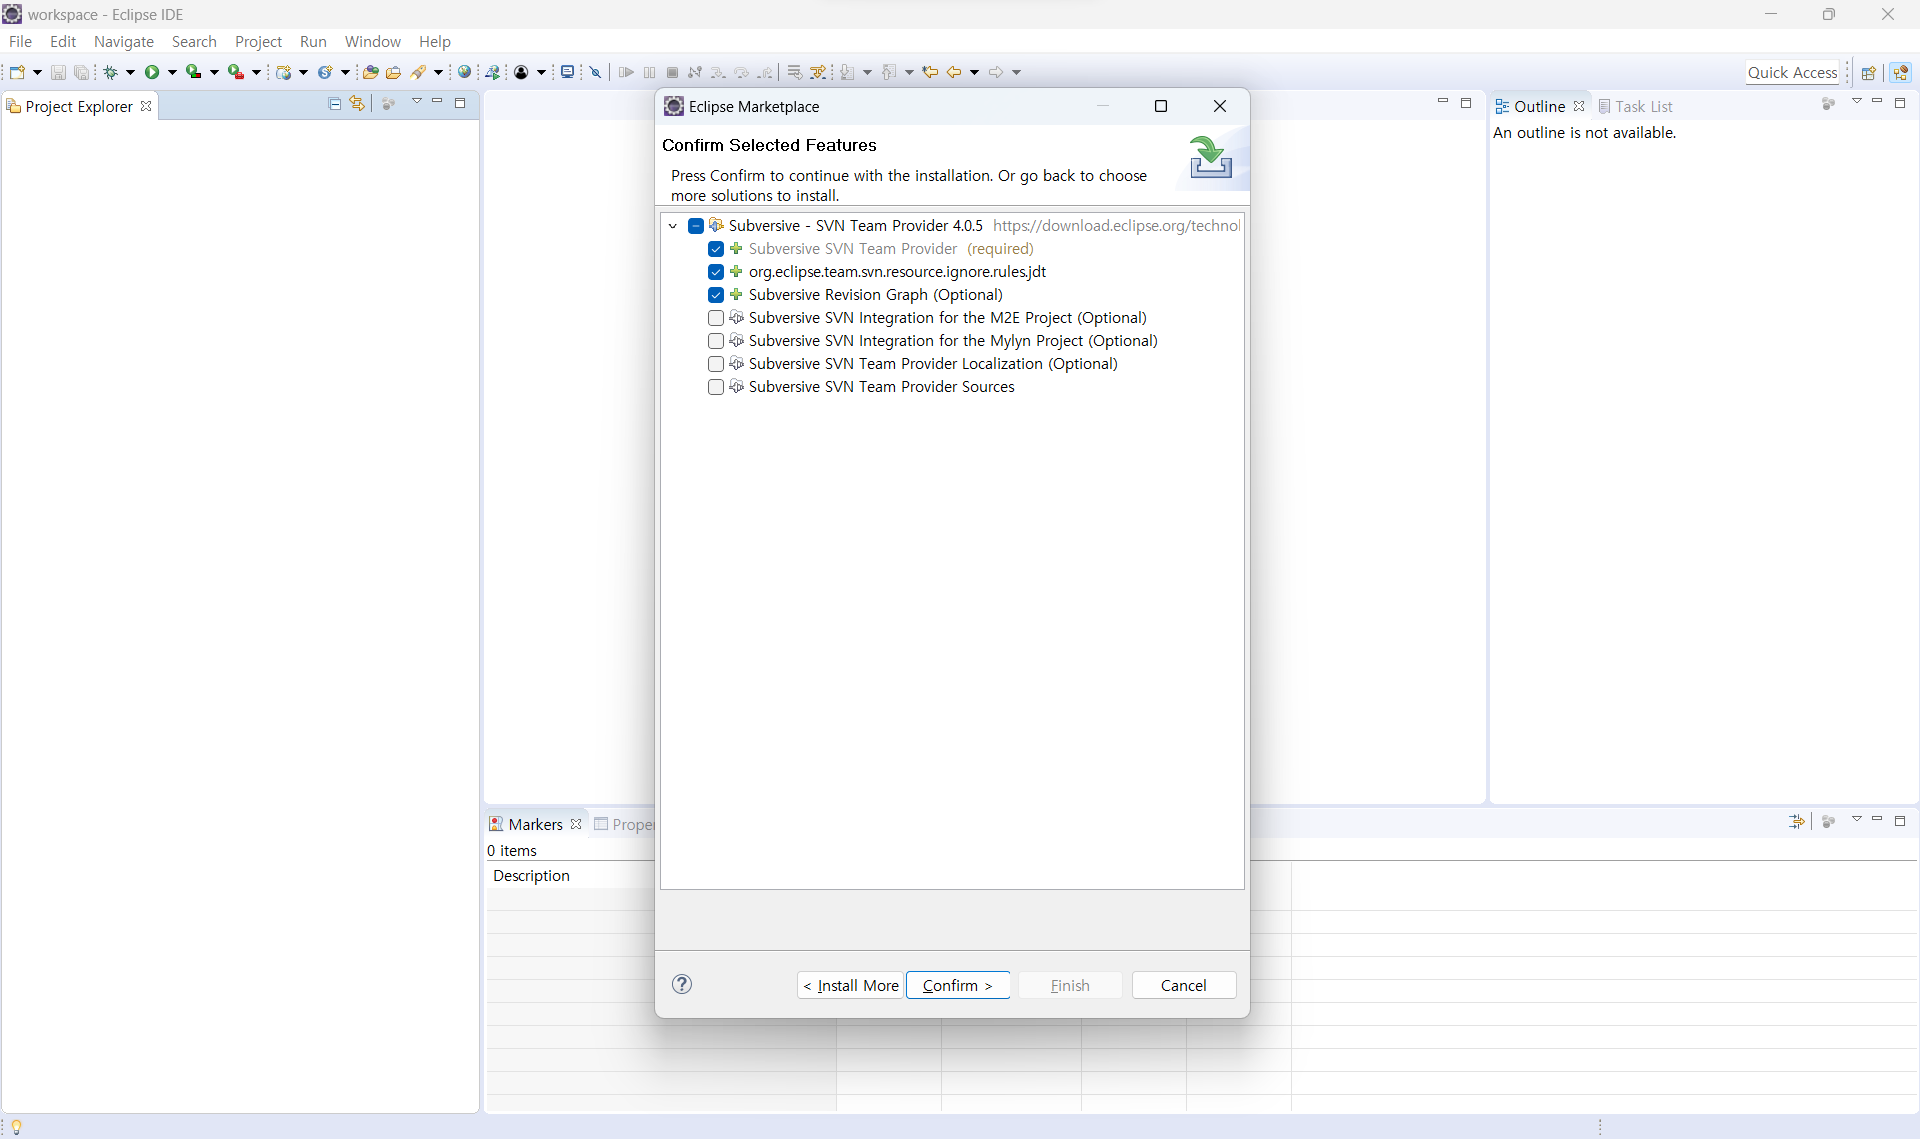The height and width of the screenshot is (1139, 1920).
Task: Click the Open Web Browser globe icon
Action: [x=464, y=72]
